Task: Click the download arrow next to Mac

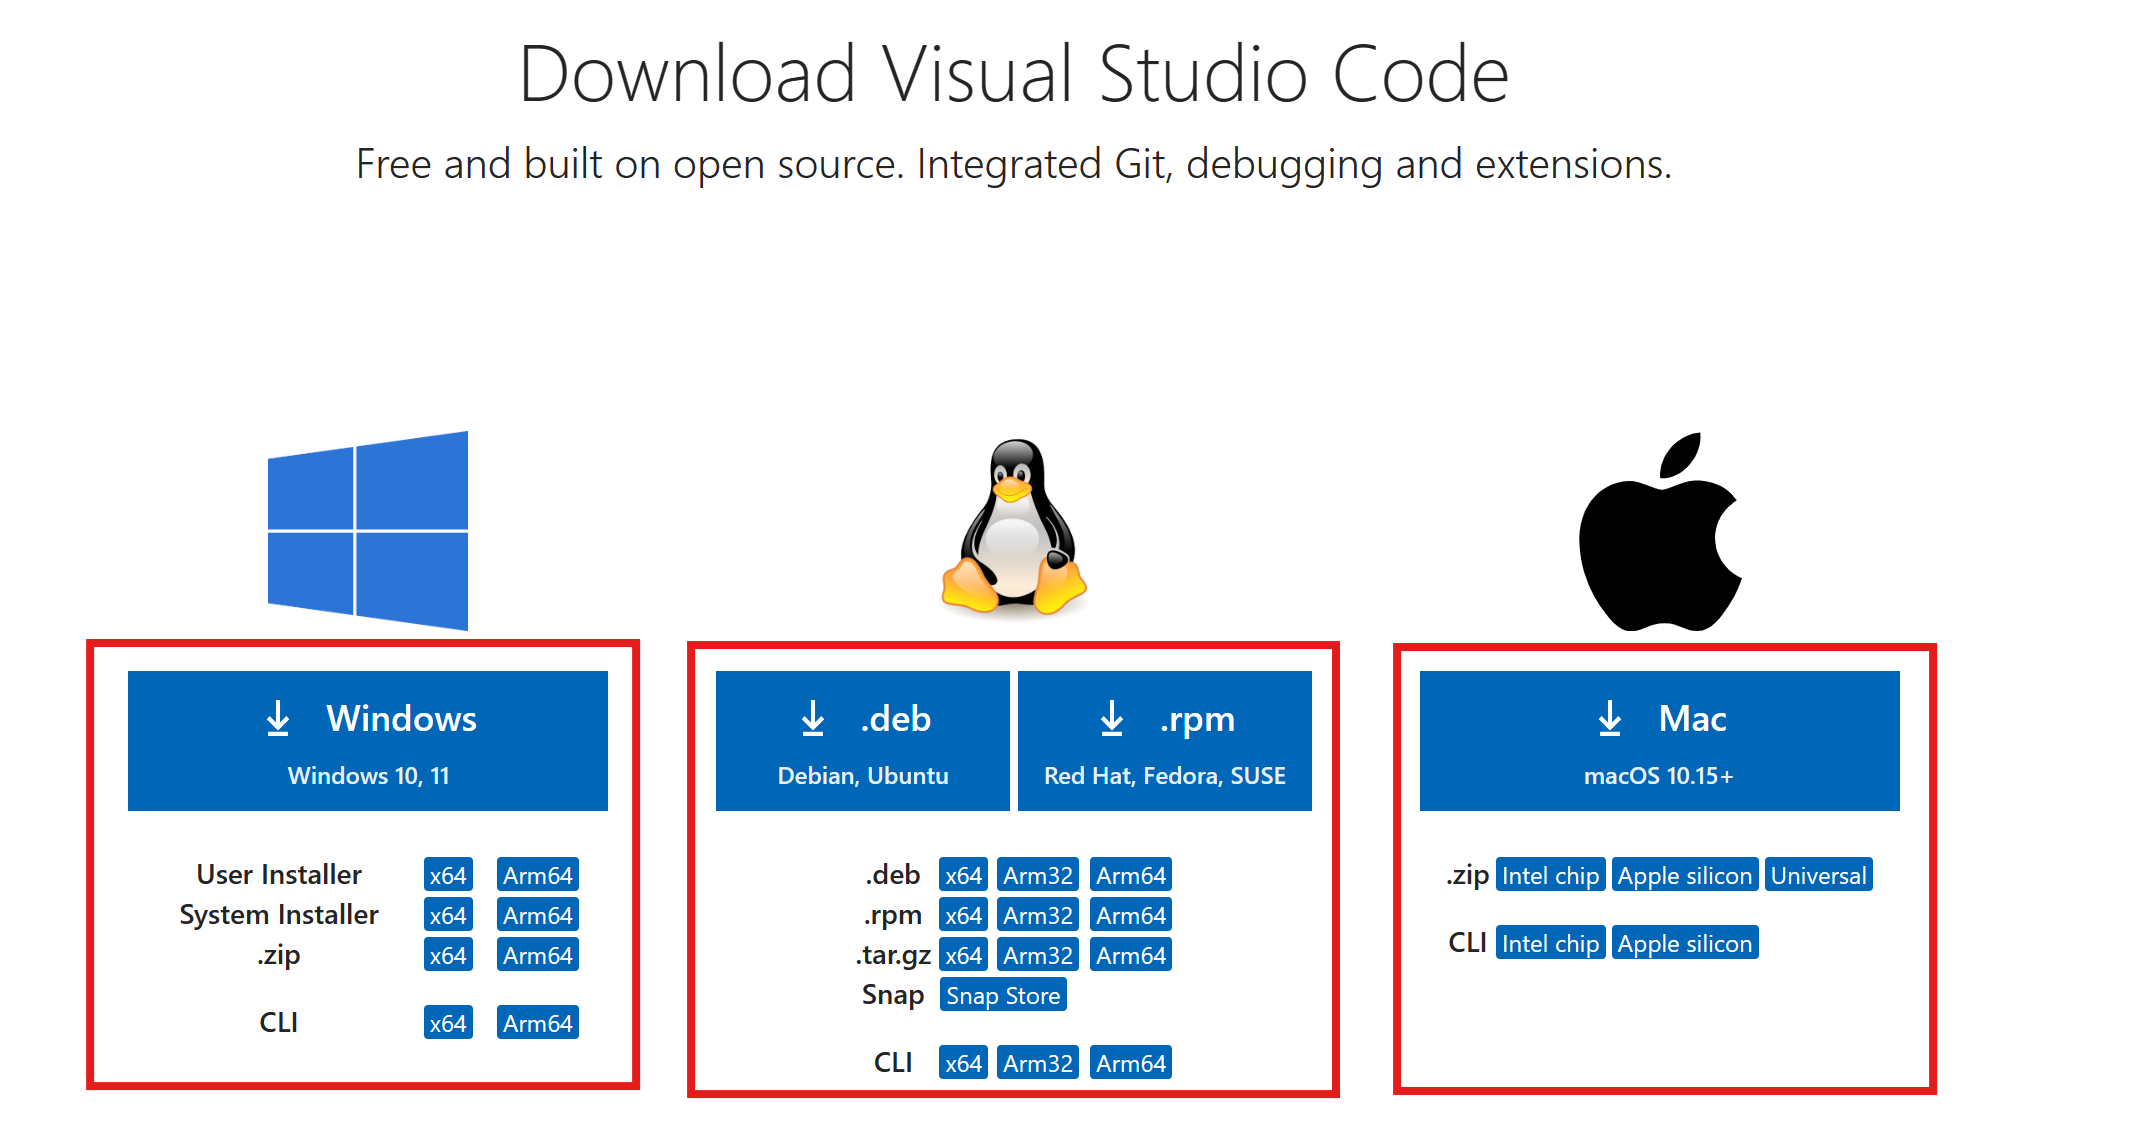Action: point(1610,719)
